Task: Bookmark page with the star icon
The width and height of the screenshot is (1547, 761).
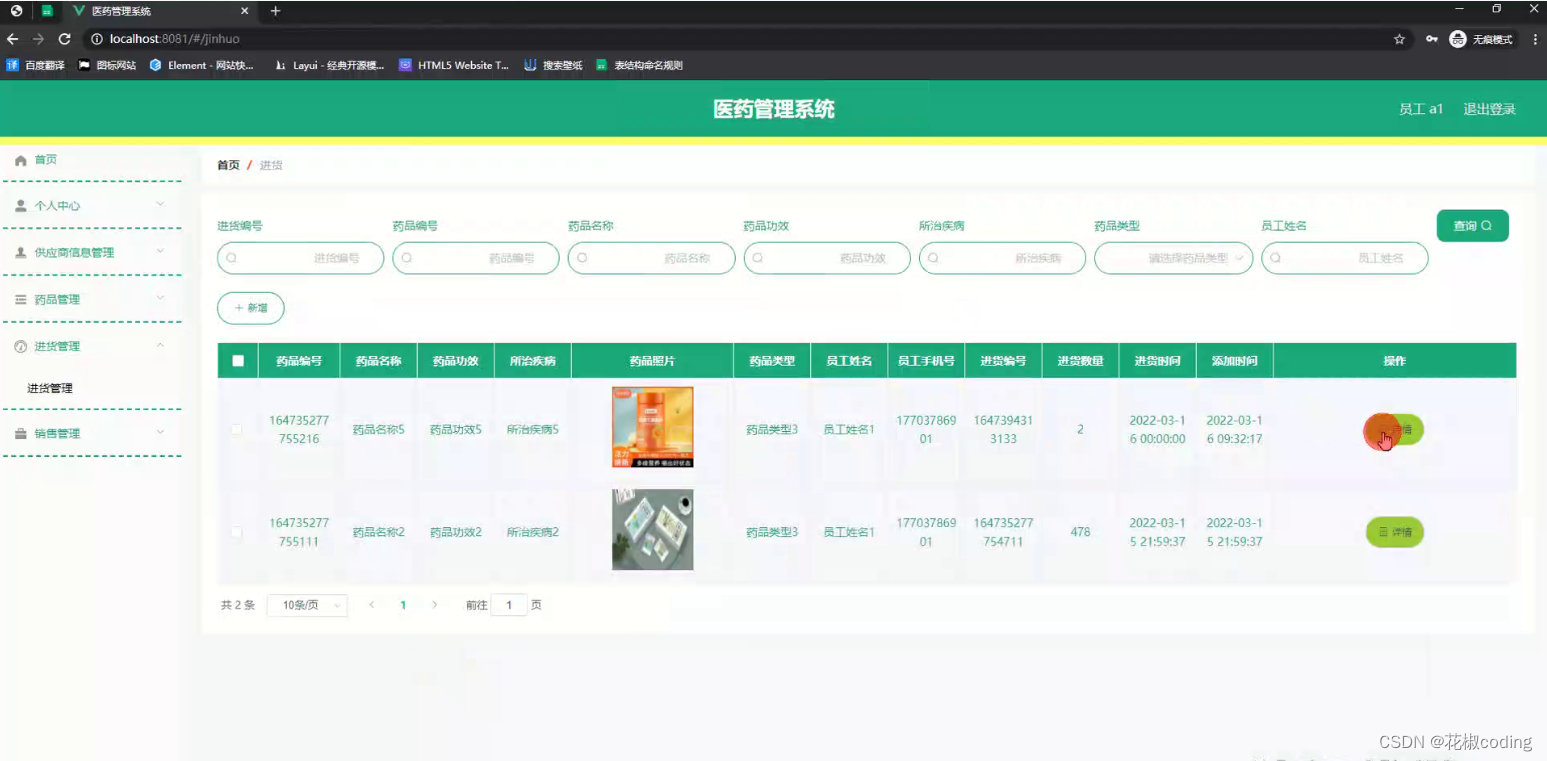Action: 1399,39
